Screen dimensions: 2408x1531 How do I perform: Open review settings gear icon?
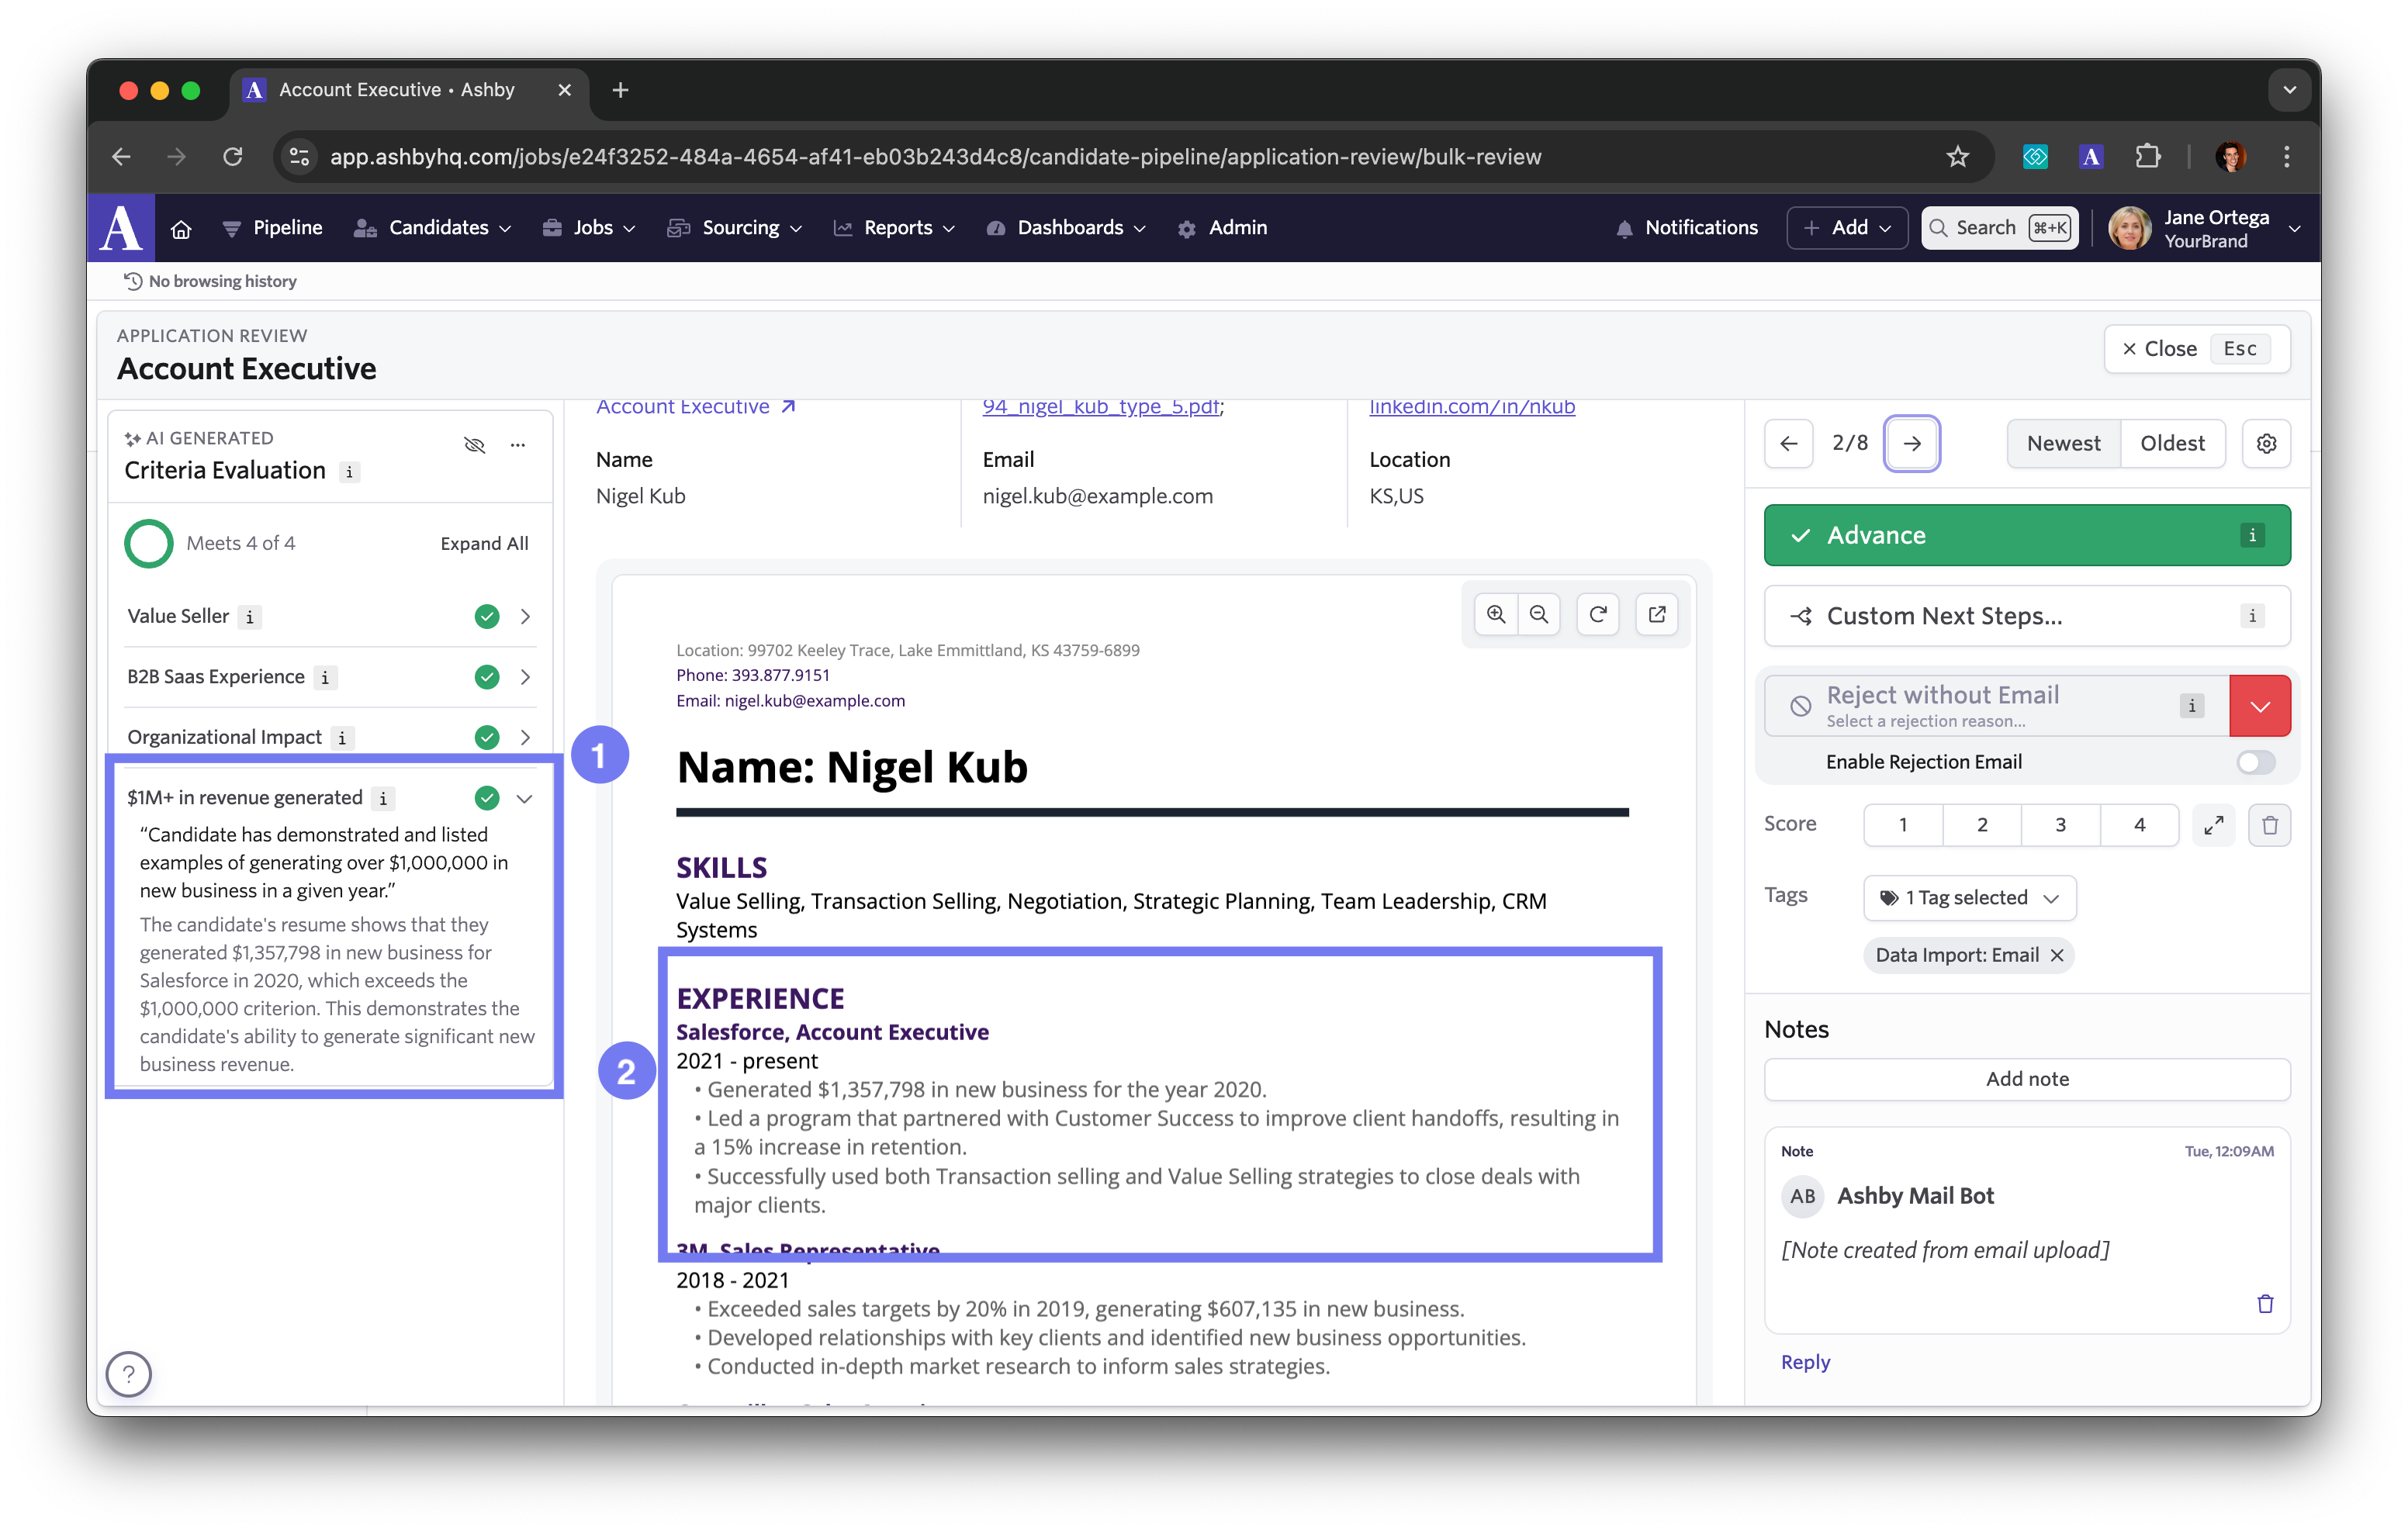click(2266, 443)
